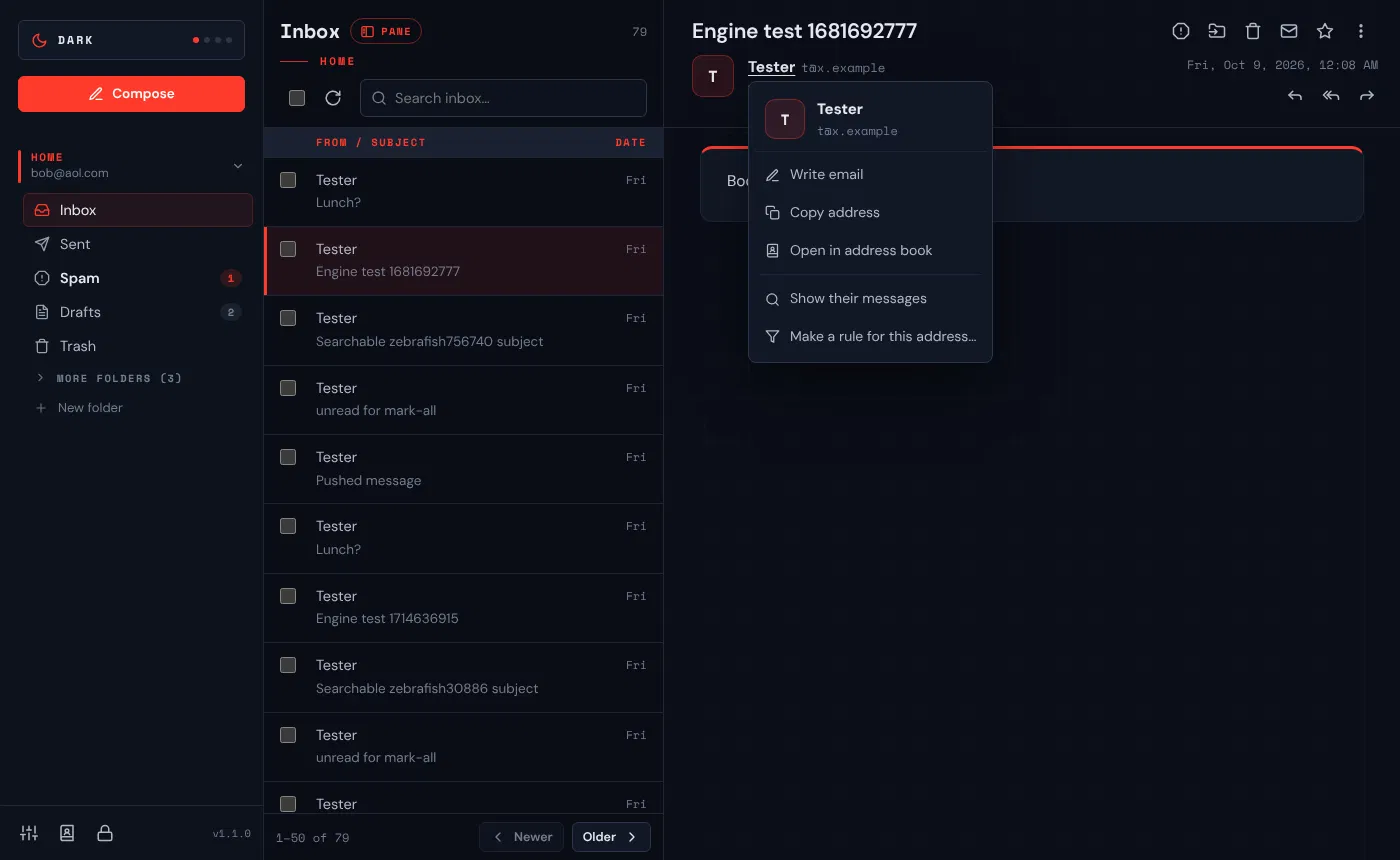
Task: Select Copy address in contact menu
Action: [x=870, y=212]
